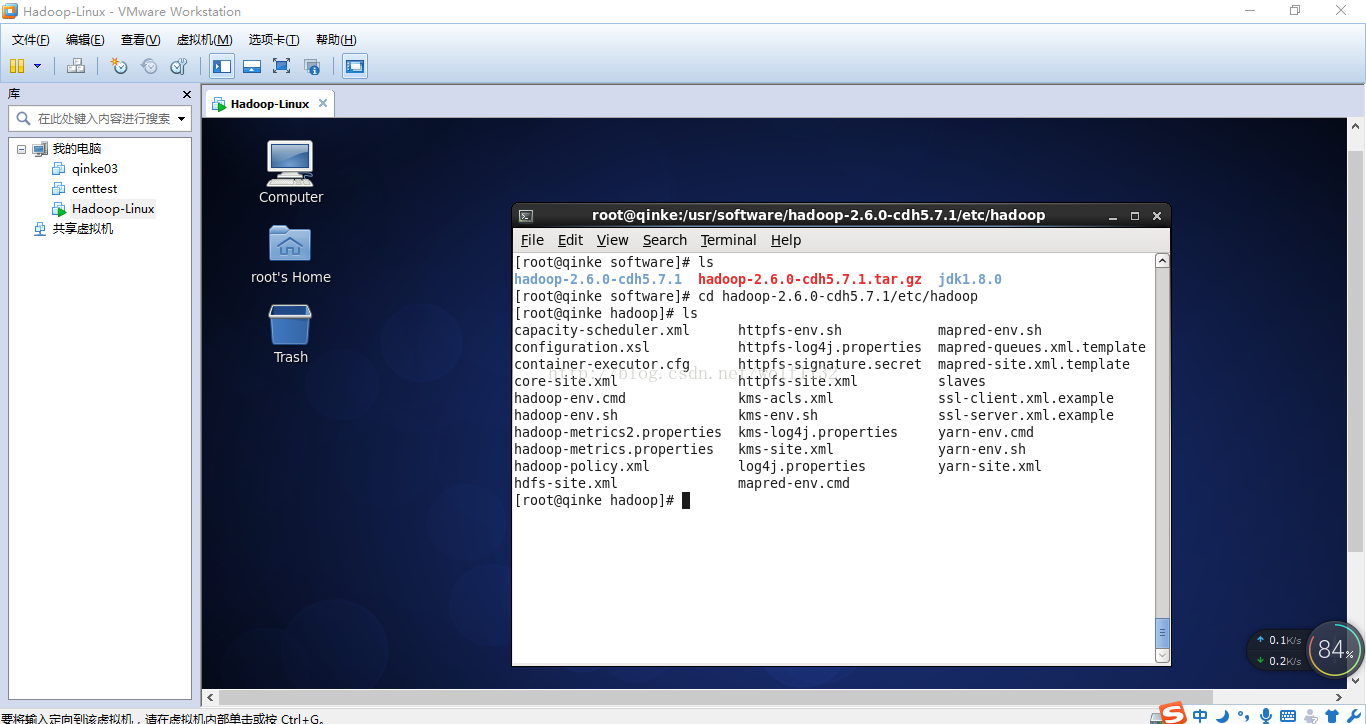This screenshot has width=1366, height=724.
Task: Toggle the console view toolbar icon
Action: (x=354, y=66)
